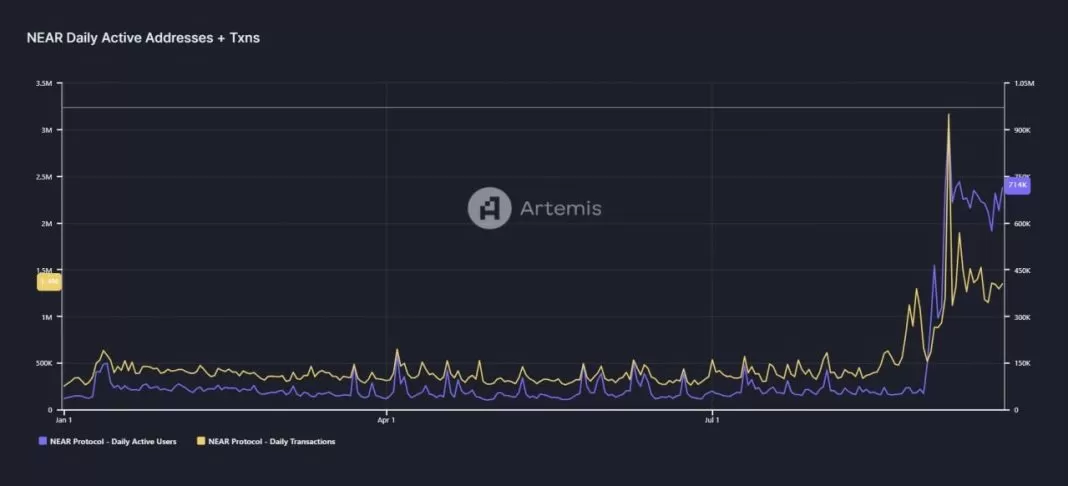Toggle the Daily Transactions legend entry
The image size is (1068, 486).
(x=270, y=441)
